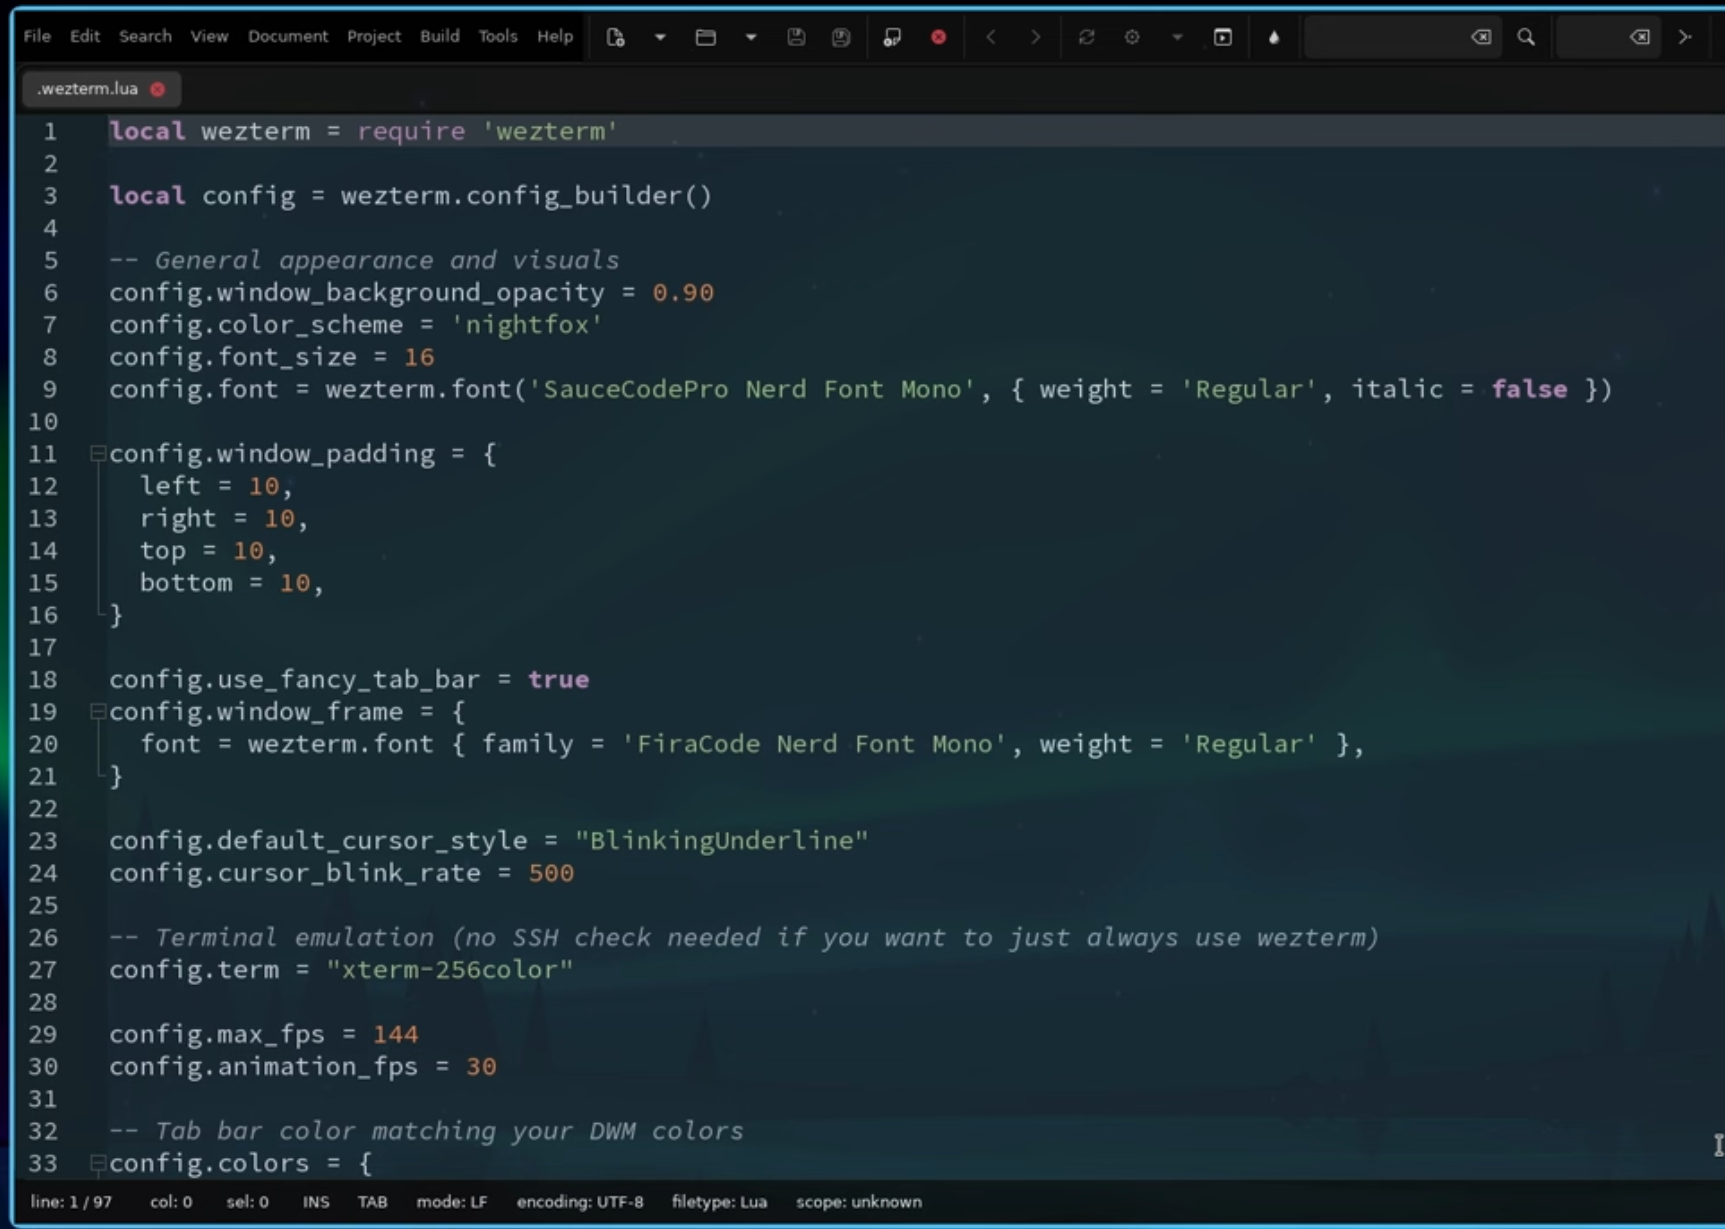Open the Project menu
The image size is (1725, 1229).
pos(374,36)
